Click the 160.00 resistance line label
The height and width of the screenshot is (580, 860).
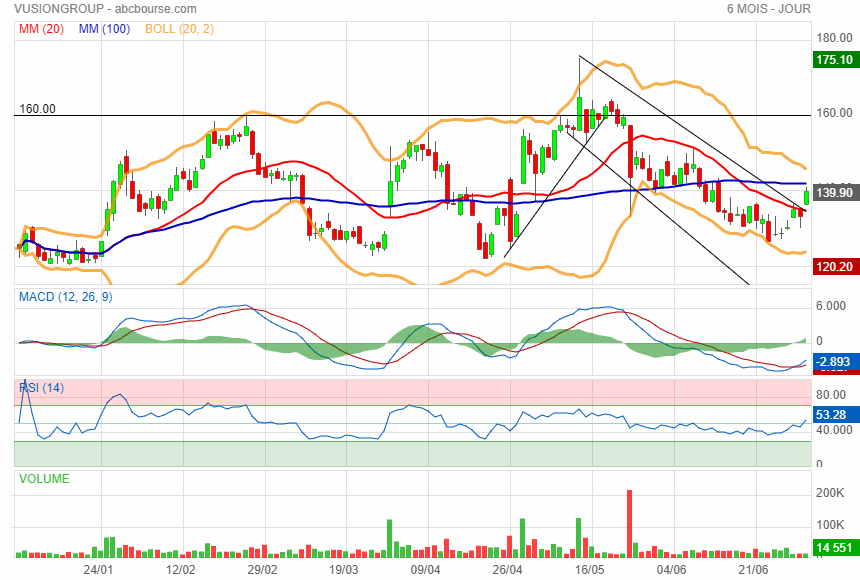pos(37,109)
